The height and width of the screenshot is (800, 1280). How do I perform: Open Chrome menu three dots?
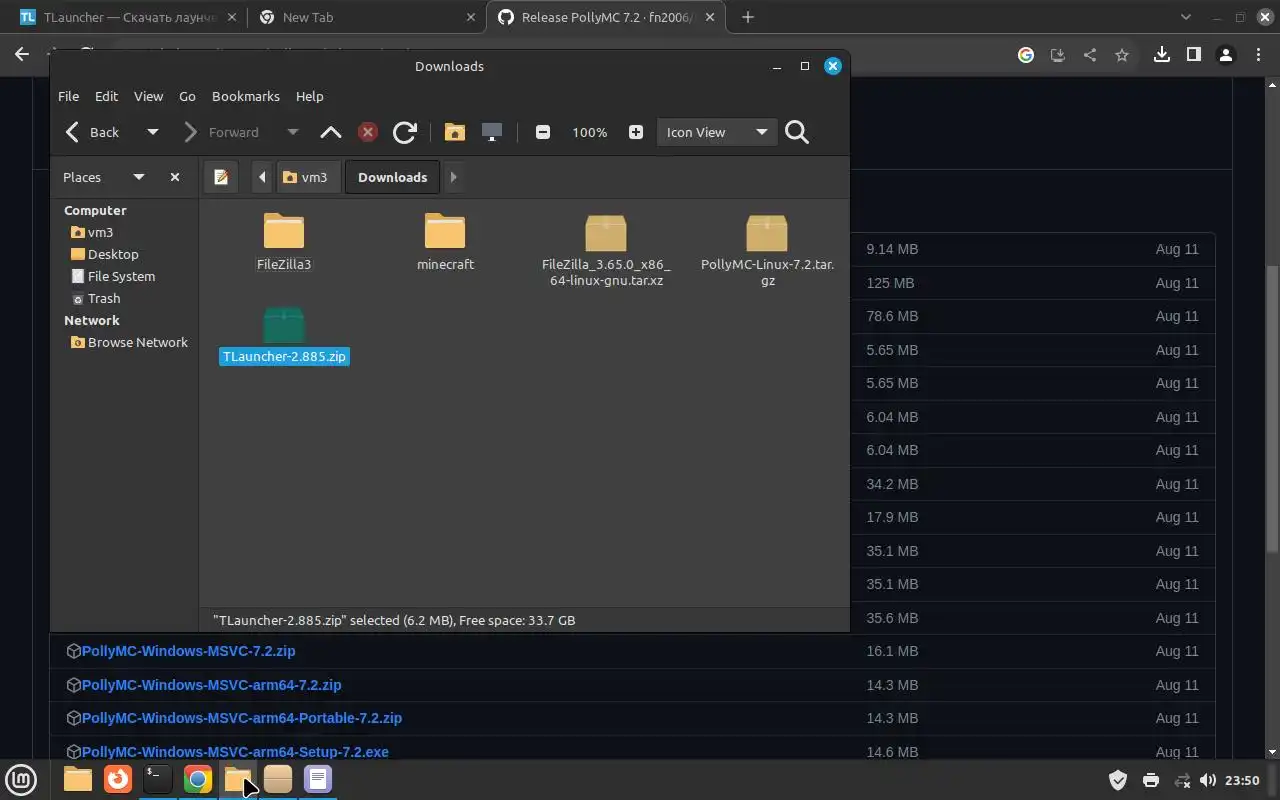click(1258, 55)
